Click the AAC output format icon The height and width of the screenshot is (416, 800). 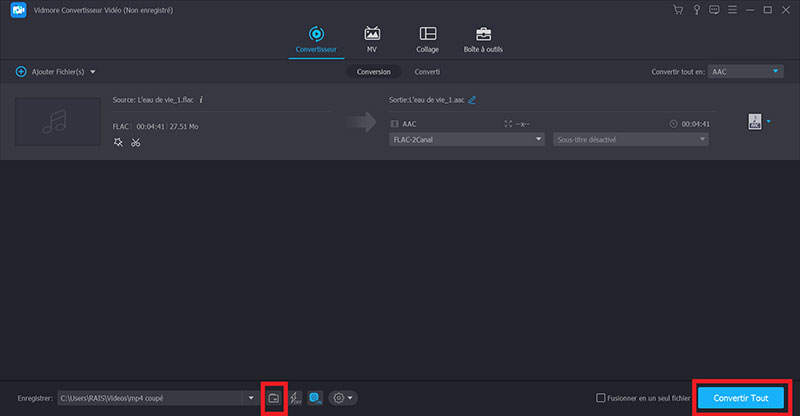click(x=755, y=122)
